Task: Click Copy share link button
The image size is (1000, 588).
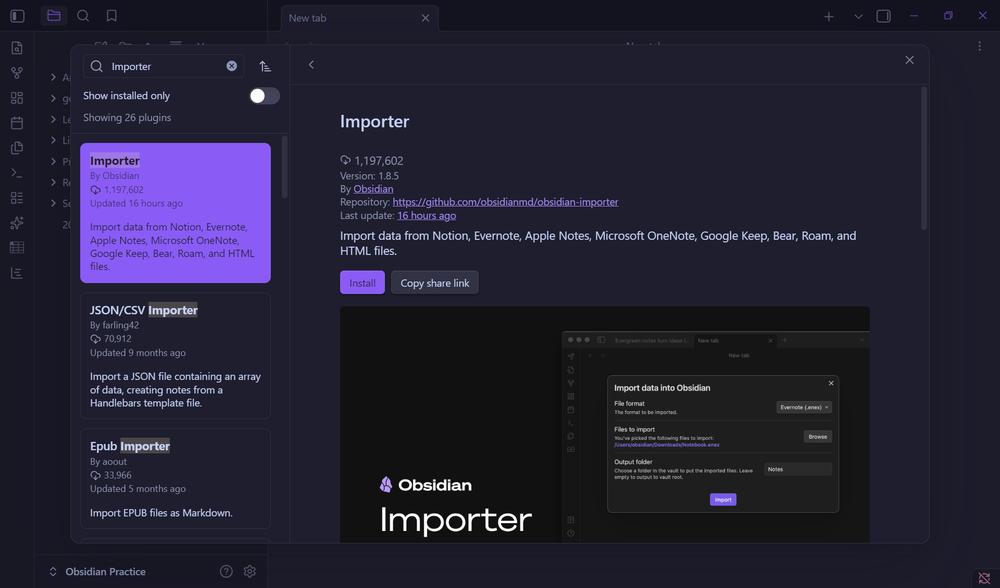Action: pyautogui.click(x=435, y=283)
